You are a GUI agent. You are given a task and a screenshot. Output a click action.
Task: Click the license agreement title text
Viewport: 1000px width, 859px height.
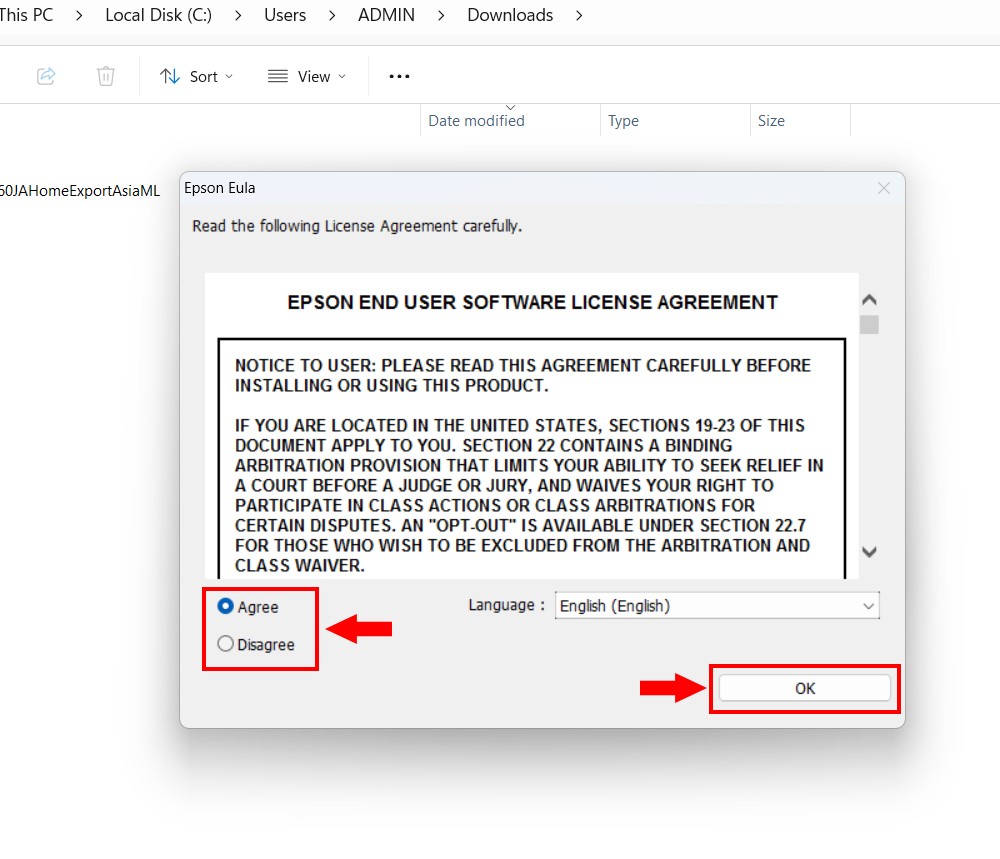(x=533, y=302)
